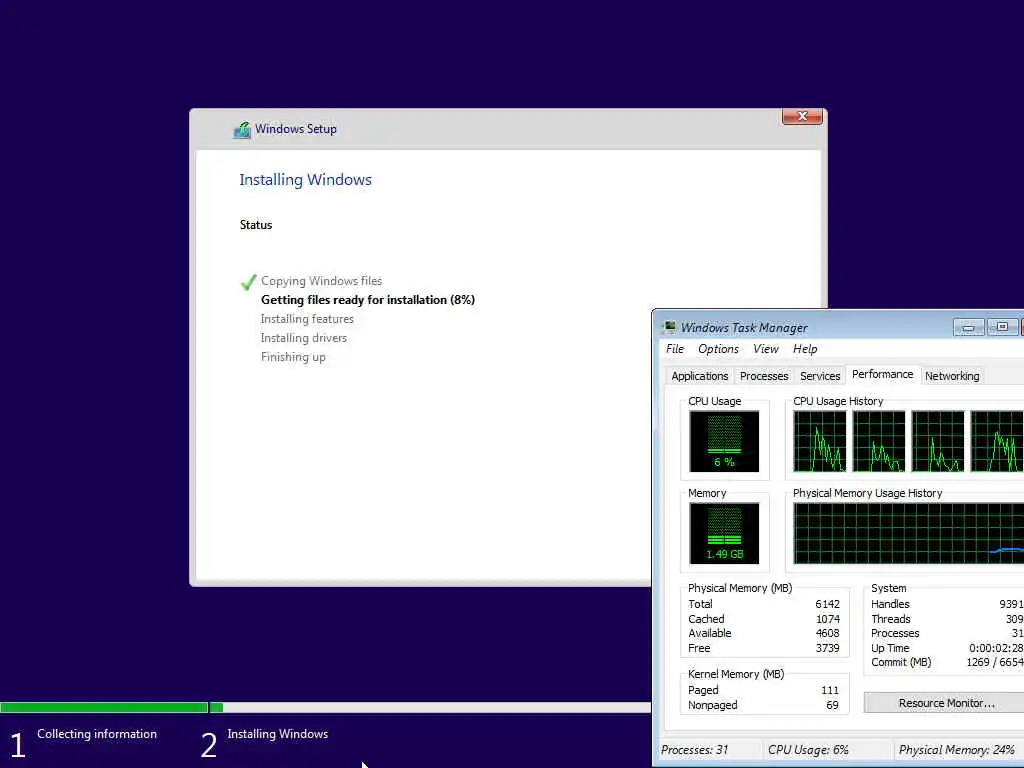Image resolution: width=1024 pixels, height=768 pixels.
Task: Click the 'Copying Windows files' status line
Action: click(x=321, y=281)
